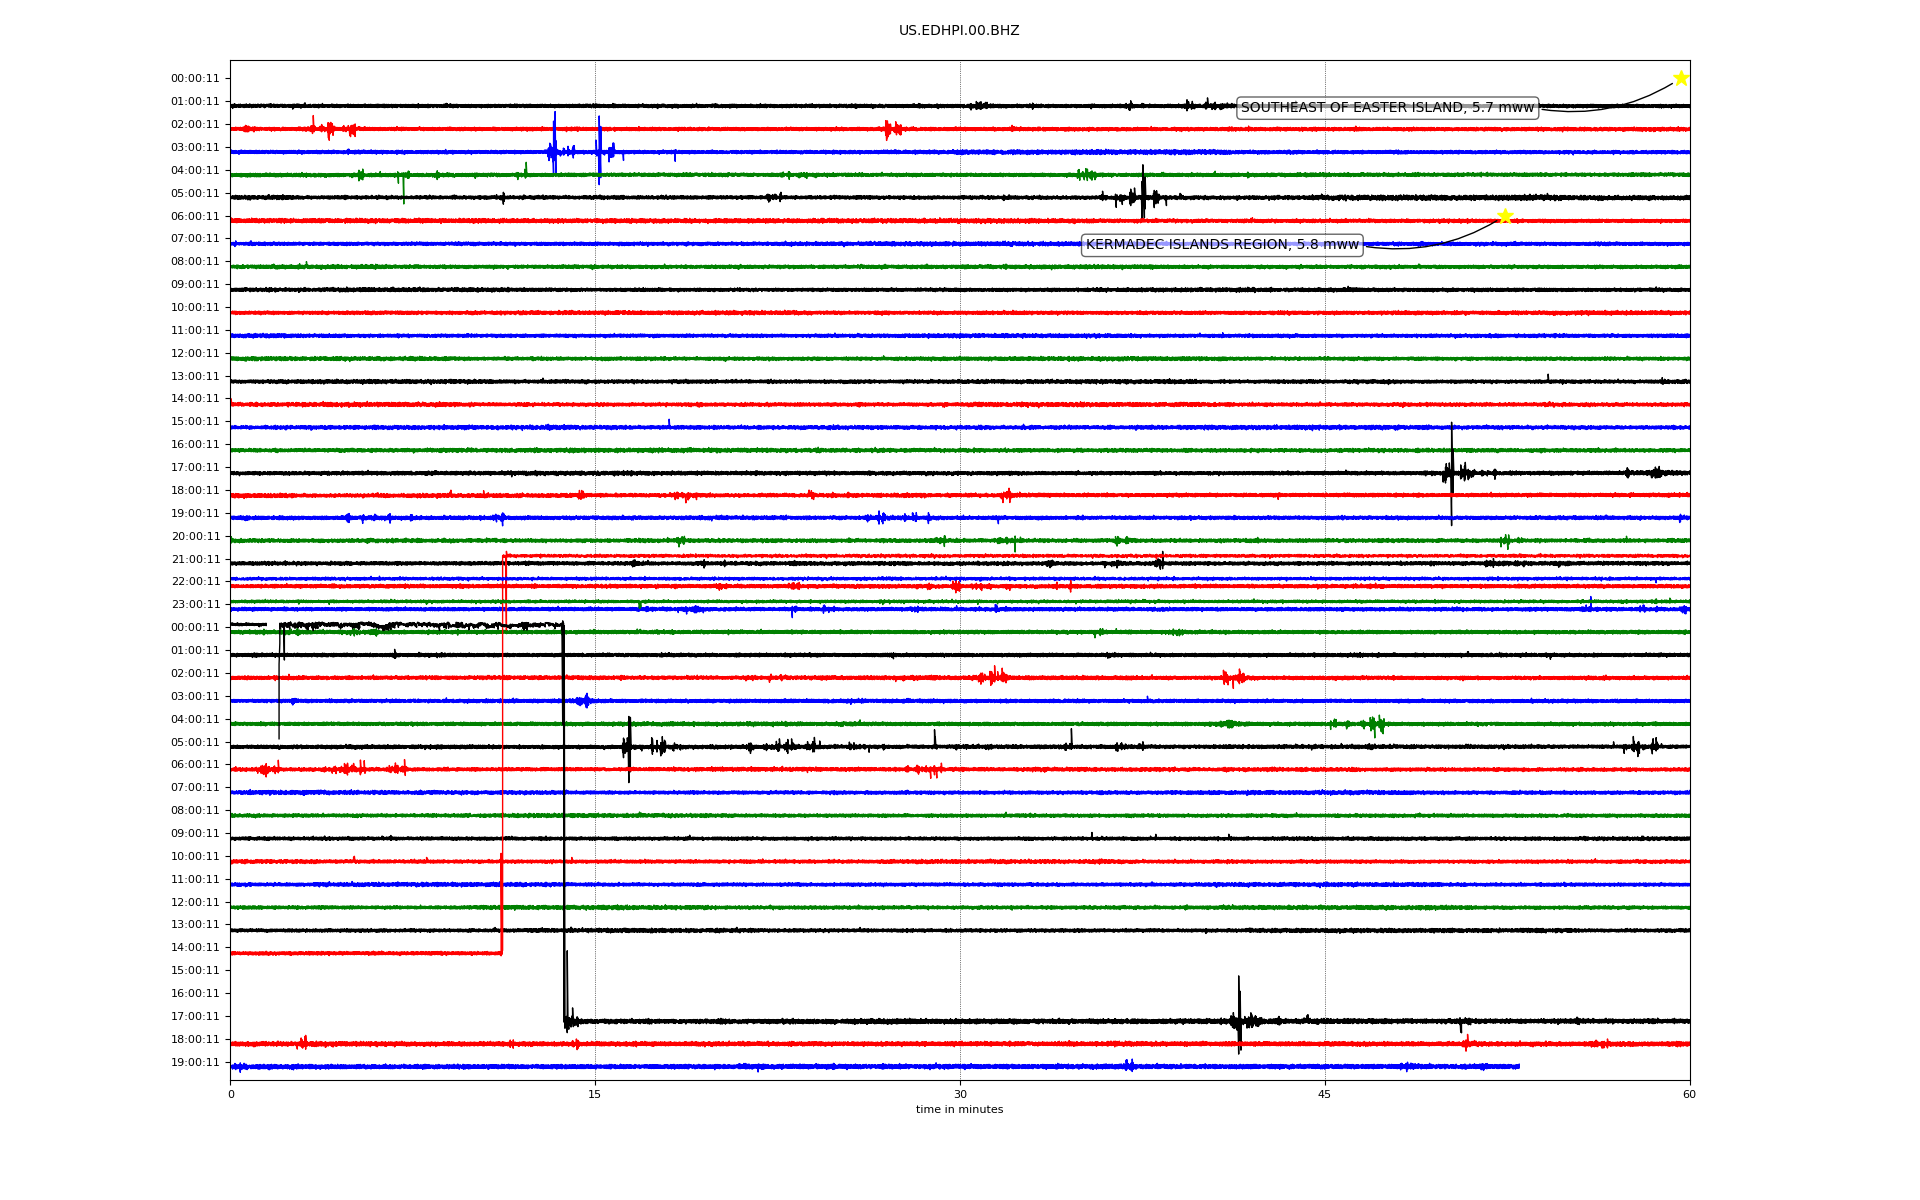This screenshot has width=1920, height=1200.
Task: Click the yellow star above Kermadec label
Action: click(x=1504, y=217)
